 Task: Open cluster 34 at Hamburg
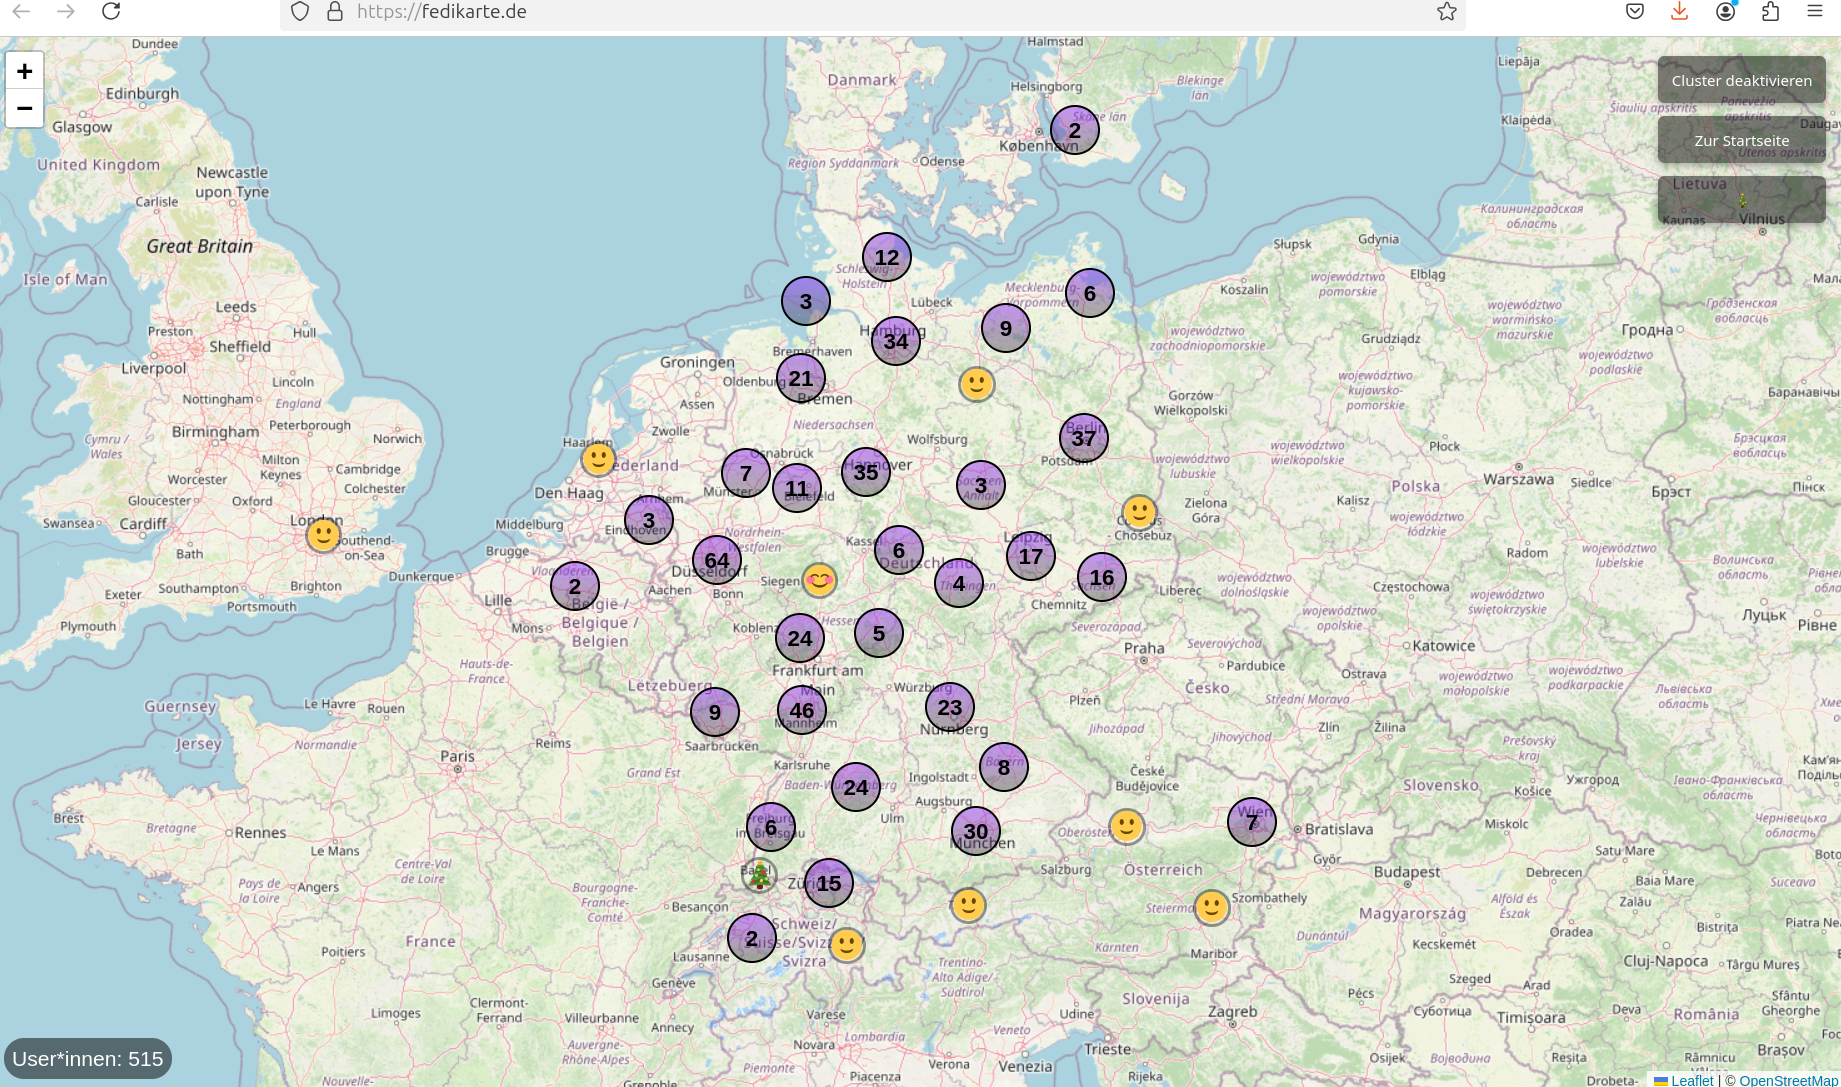click(x=896, y=341)
